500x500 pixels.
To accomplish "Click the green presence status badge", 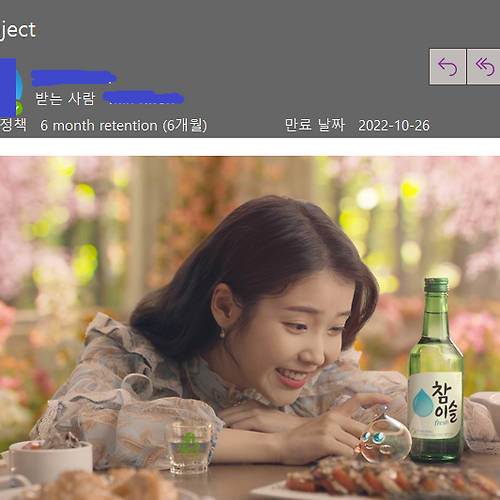I will pos(19,109).
